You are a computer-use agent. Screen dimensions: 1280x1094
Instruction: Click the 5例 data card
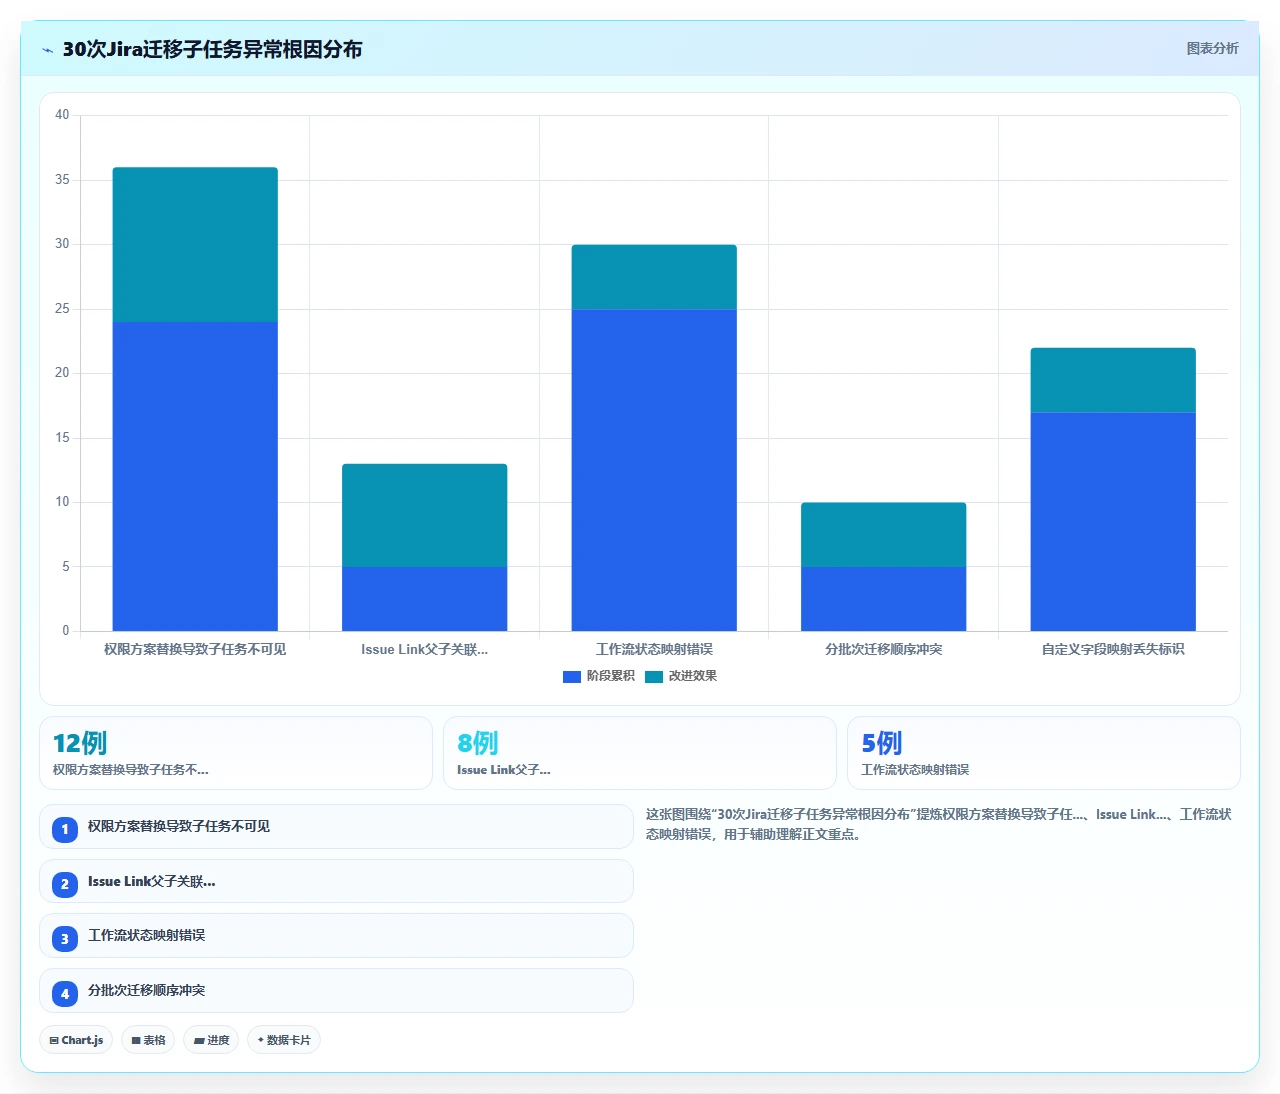(1044, 753)
